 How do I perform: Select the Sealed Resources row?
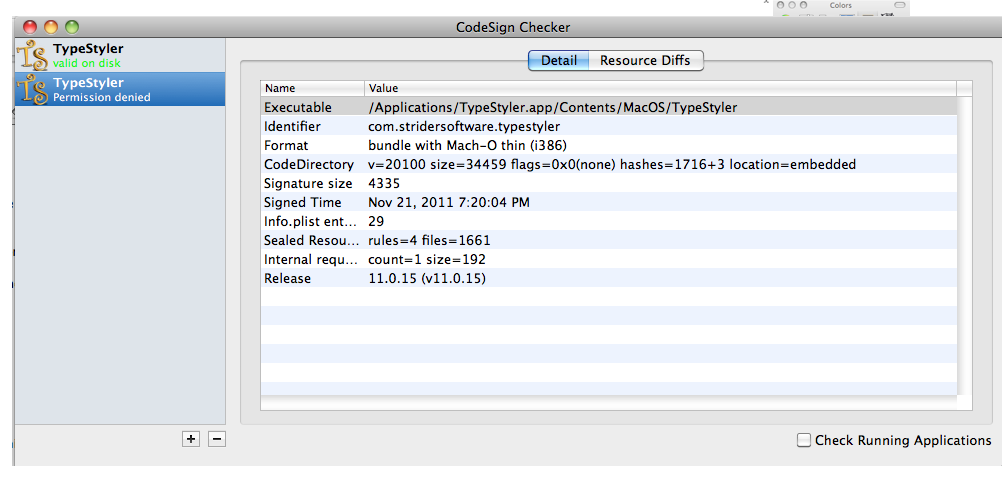pyautogui.click(x=608, y=241)
